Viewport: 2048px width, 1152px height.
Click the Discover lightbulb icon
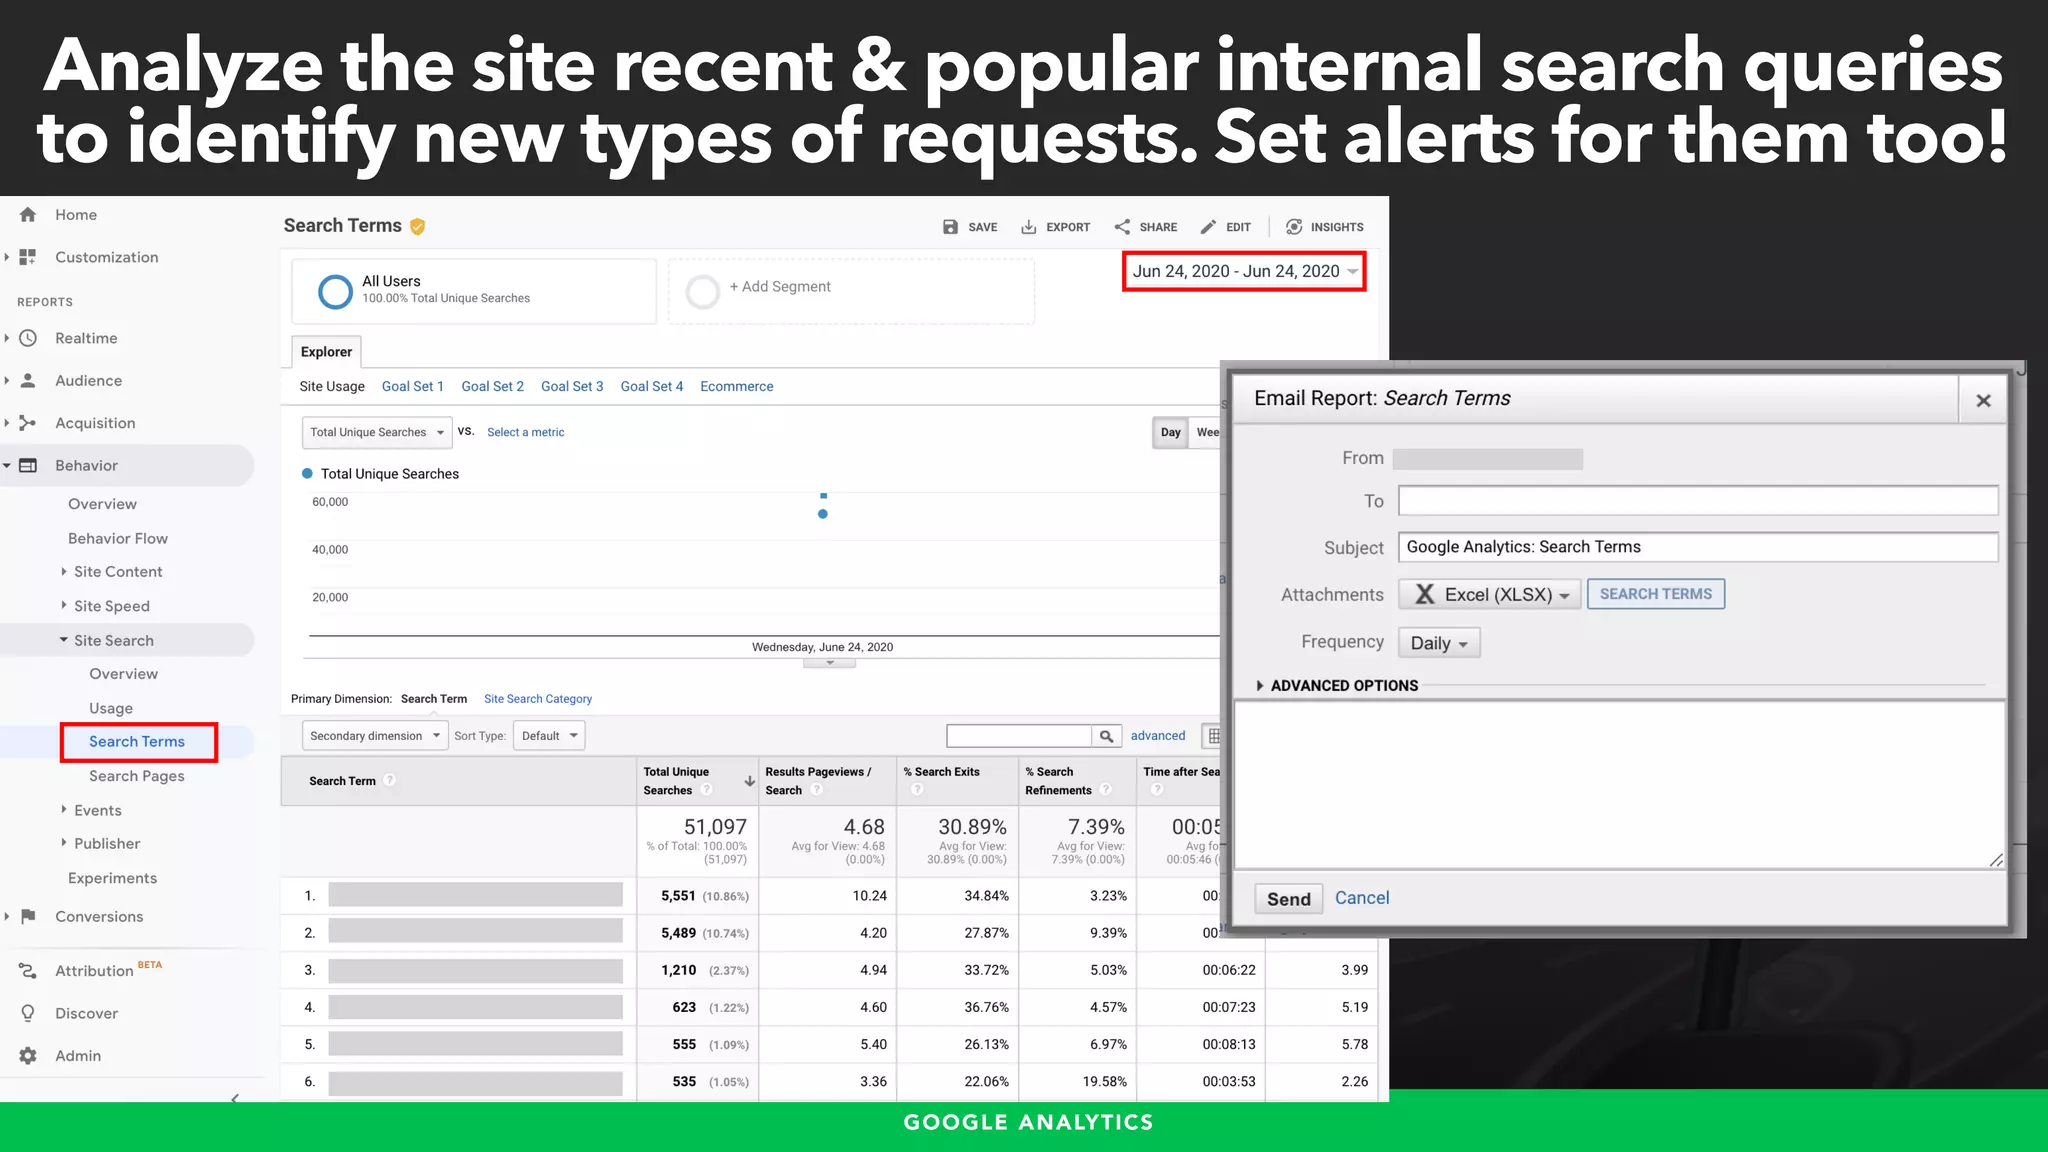click(x=28, y=1013)
